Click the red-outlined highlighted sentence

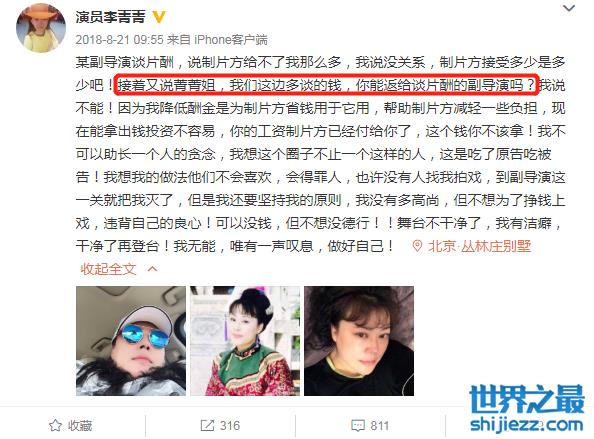[x=326, y=85]
